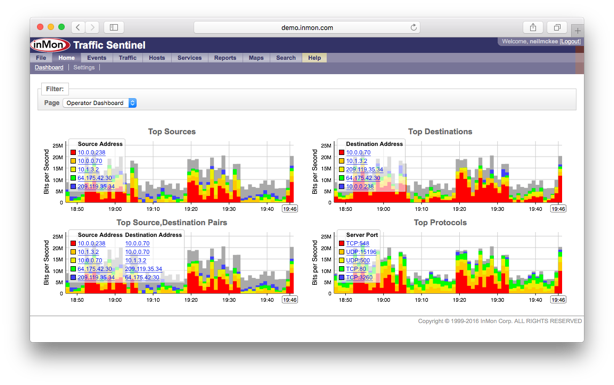This screenshot has width=614, height=385.
Task: Click orange swatch beside 10.0.0.70 in Top Sources
Action: tap(73, 161)
